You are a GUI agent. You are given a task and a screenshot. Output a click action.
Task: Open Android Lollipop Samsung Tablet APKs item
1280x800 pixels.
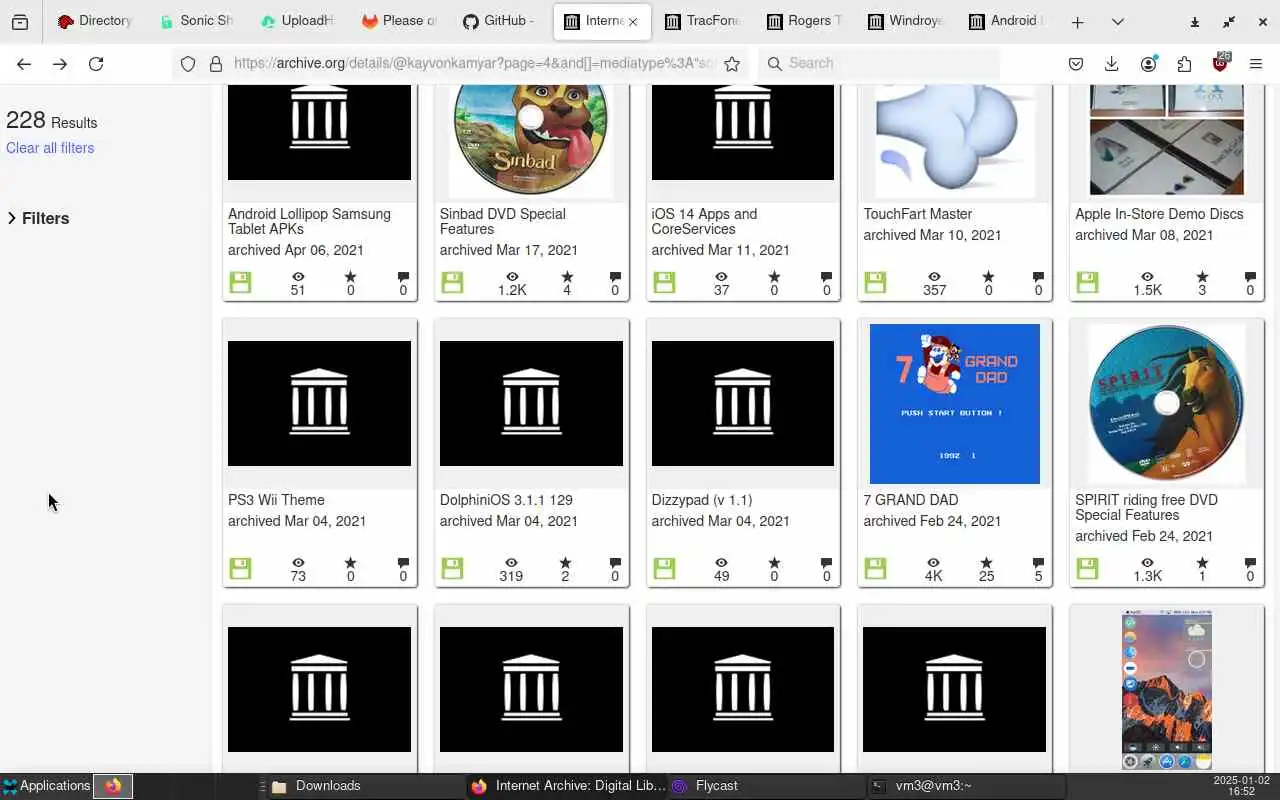point(309,221)
